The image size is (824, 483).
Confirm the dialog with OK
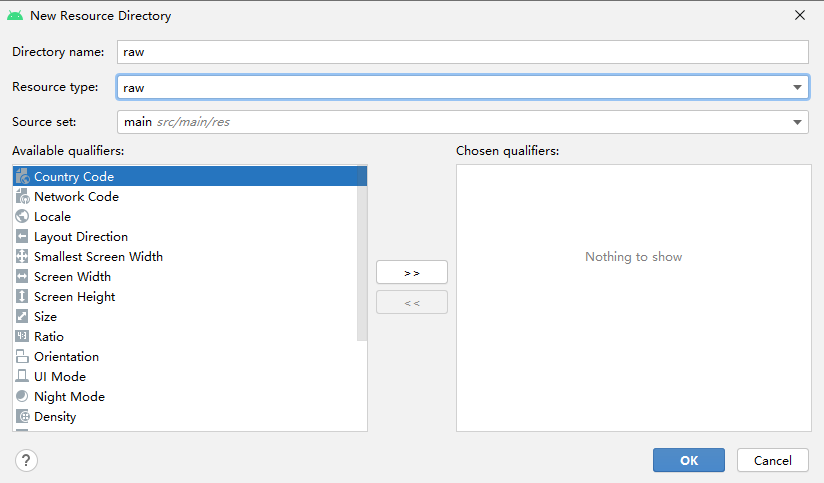688,460
